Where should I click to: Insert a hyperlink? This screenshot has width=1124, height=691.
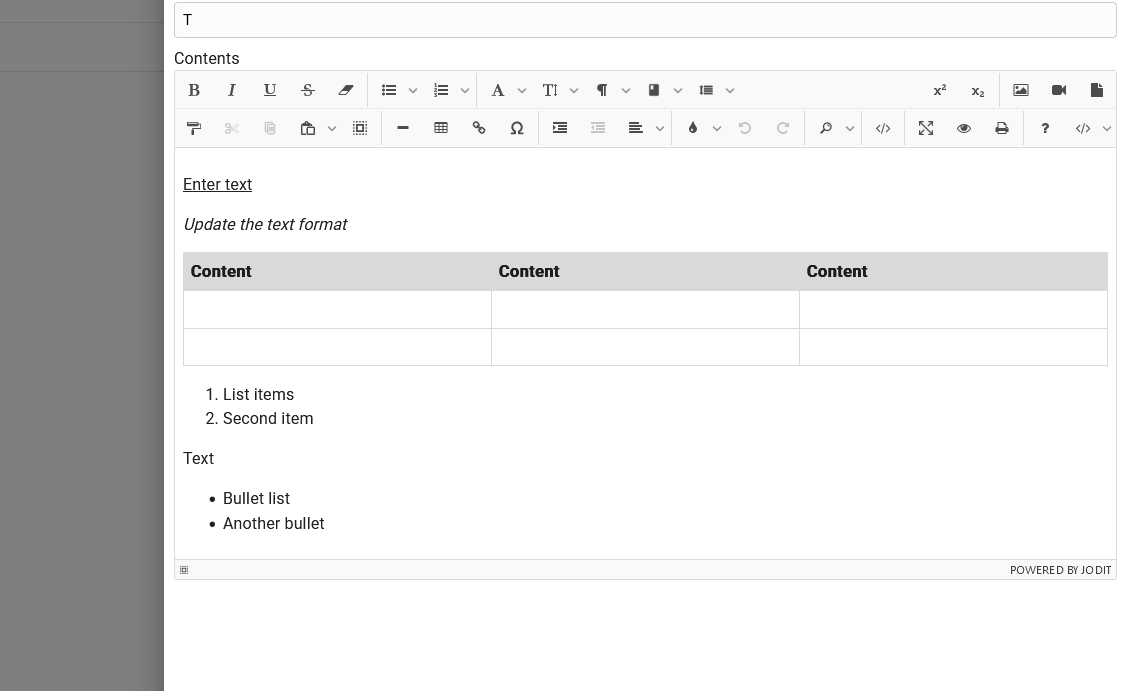(479, 128)
